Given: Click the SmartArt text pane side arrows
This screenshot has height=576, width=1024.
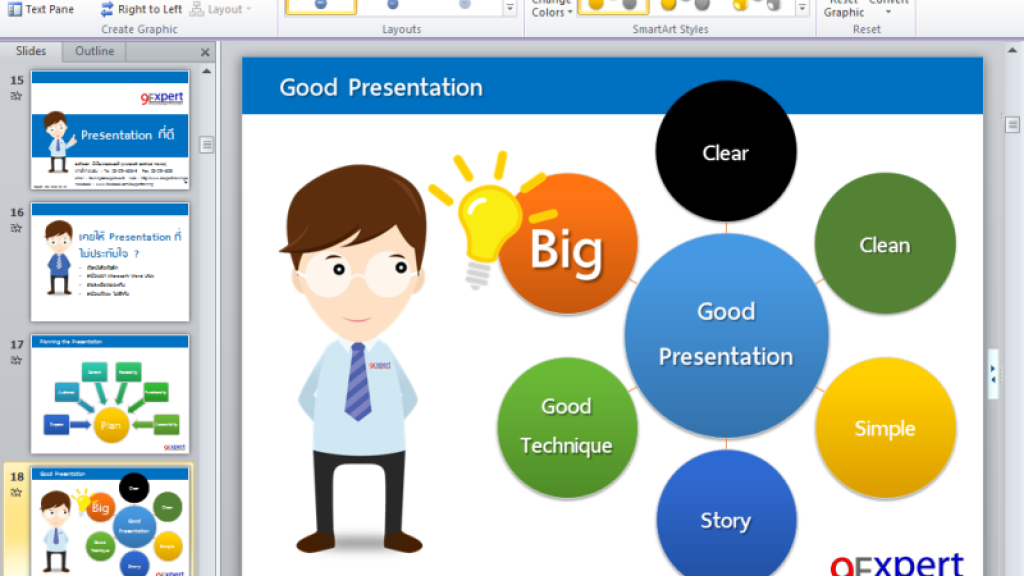Looking at the screenshot, I should coord(993,374).
